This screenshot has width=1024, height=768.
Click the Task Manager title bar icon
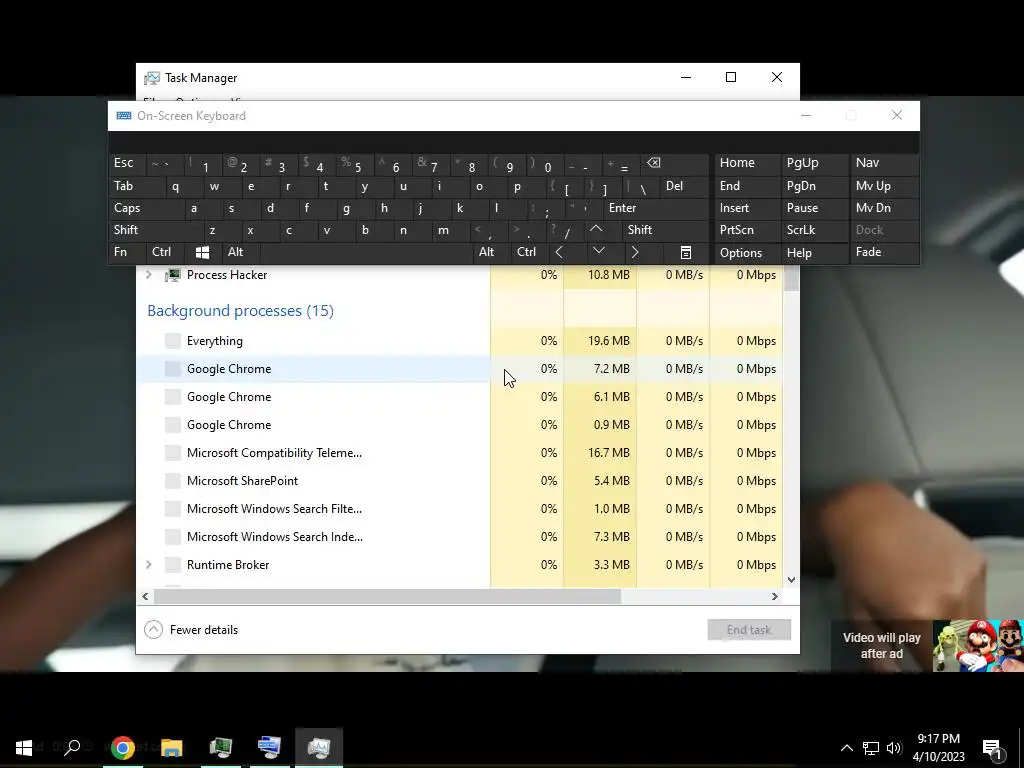(152, 78)
